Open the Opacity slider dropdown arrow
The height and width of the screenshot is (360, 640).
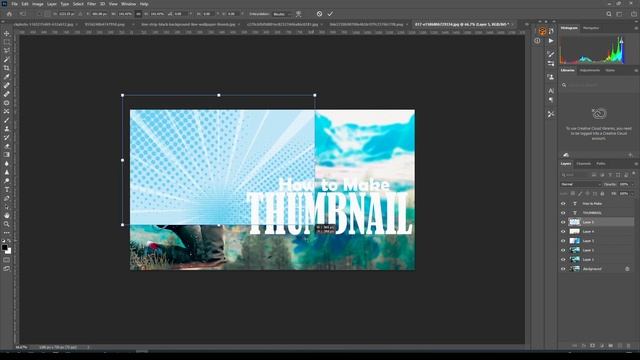tap(633, 184)
